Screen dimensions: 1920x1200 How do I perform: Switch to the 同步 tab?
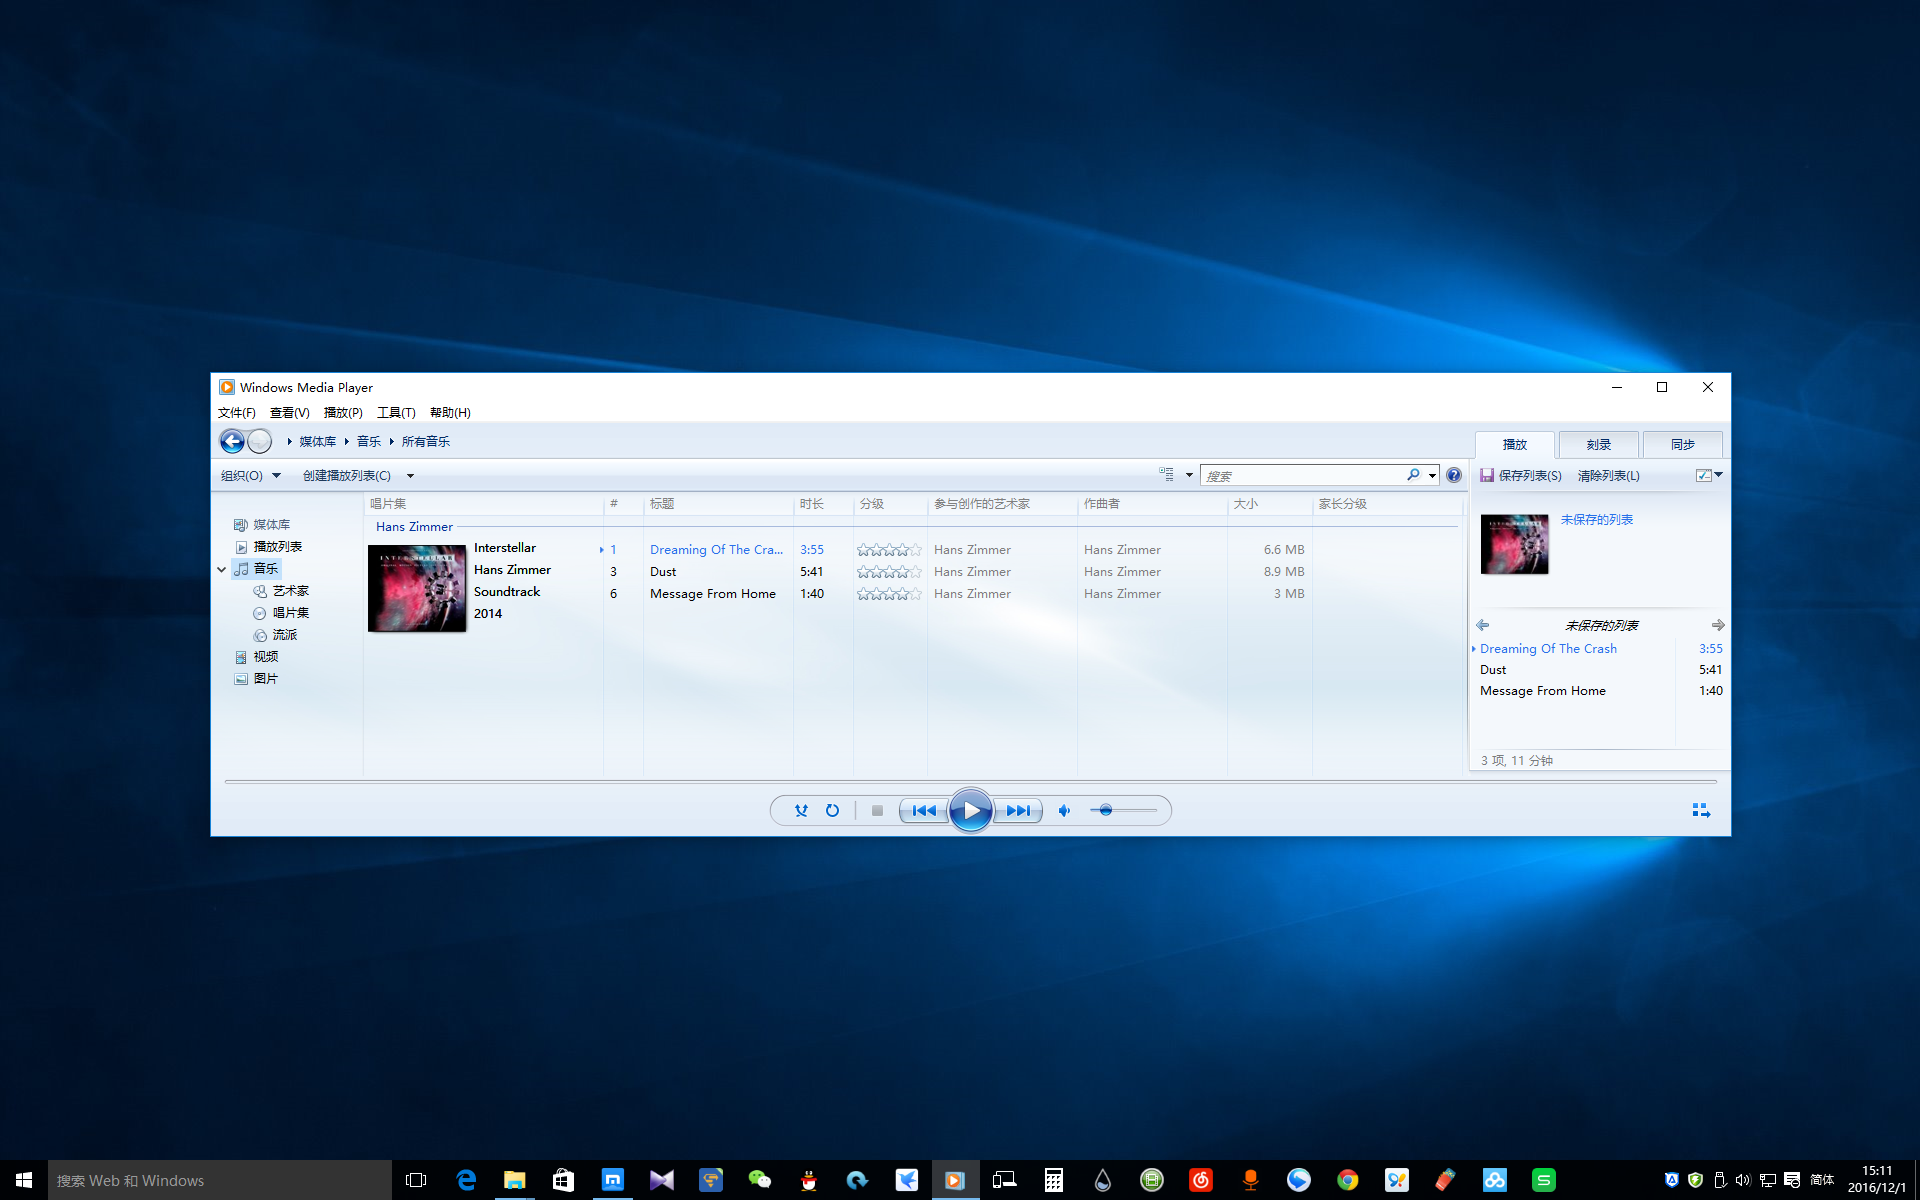(1682, 445)
